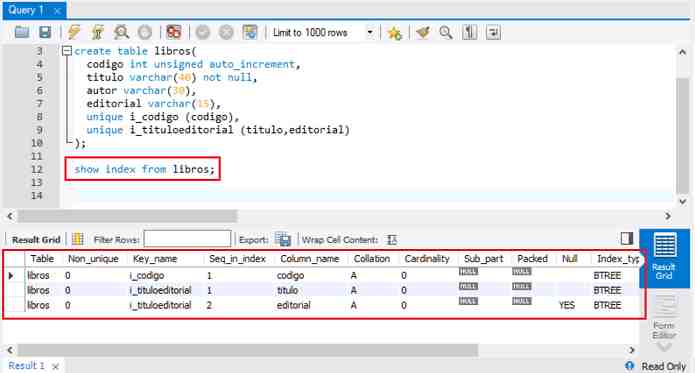Sort by Collation column header
Image resolution: width=695 pixels, height=373 pixels.
(x=371, y=259)
